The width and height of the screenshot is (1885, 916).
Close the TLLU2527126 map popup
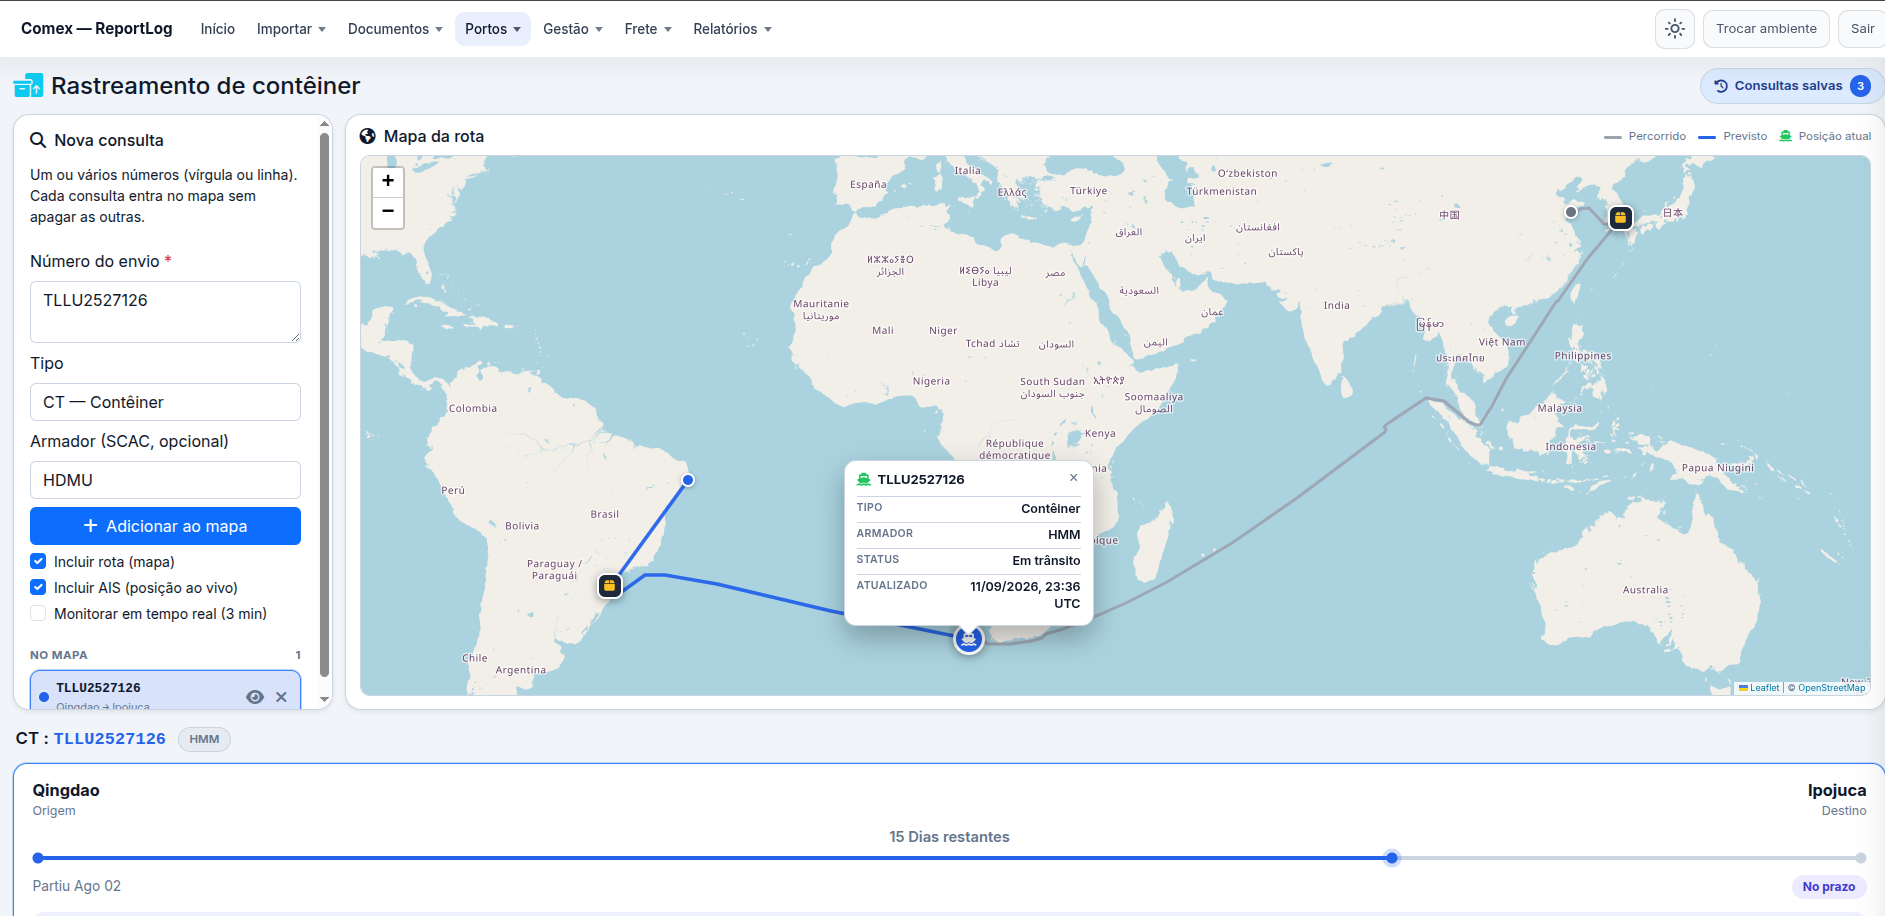pyautogui.click(x=1073, y=478)
